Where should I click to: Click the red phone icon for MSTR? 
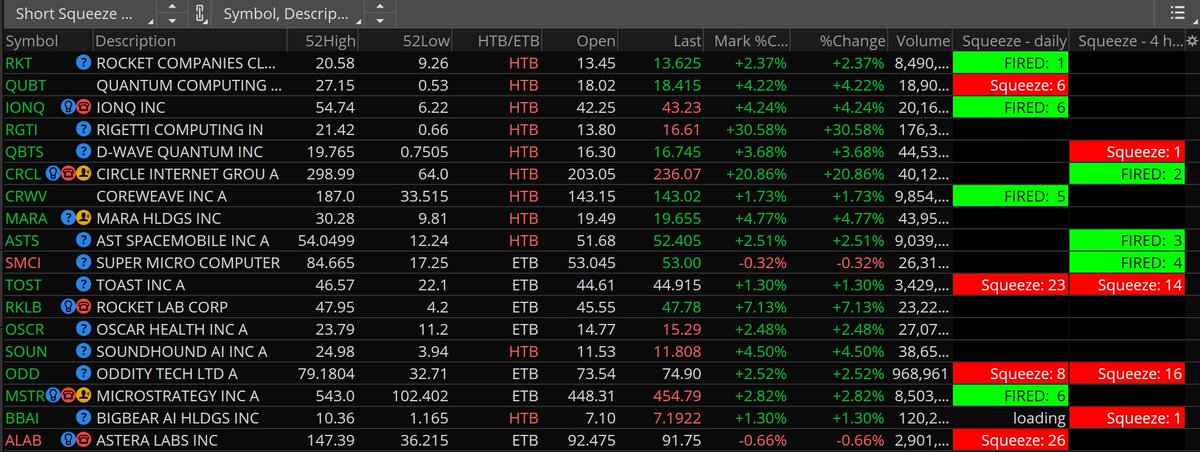[68, 396]
